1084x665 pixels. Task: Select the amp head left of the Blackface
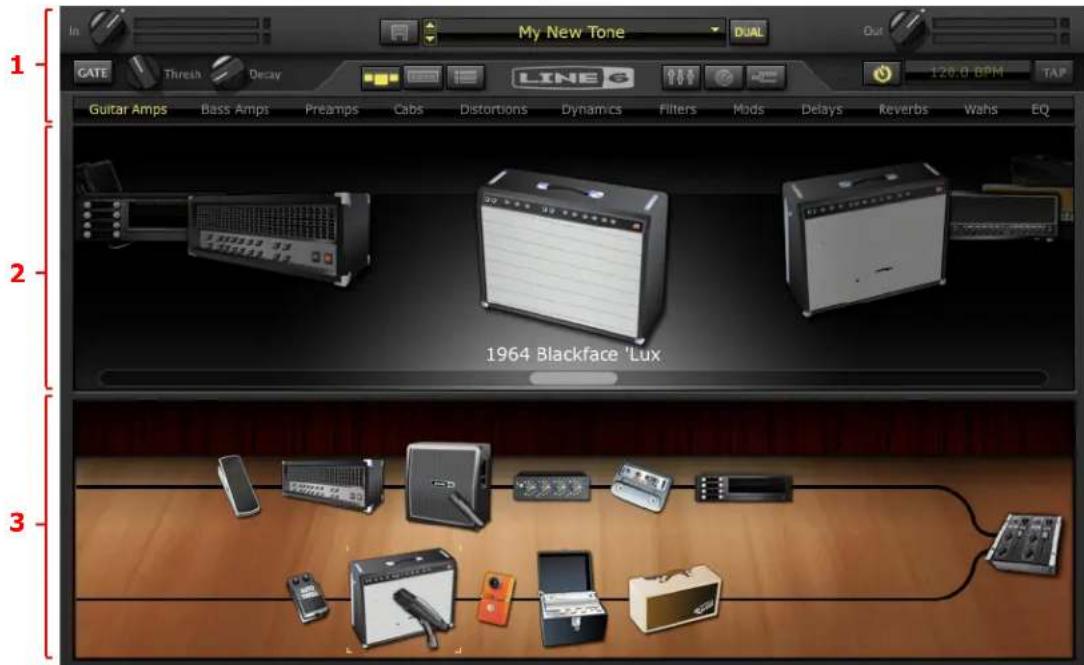[x=278, y=238]
